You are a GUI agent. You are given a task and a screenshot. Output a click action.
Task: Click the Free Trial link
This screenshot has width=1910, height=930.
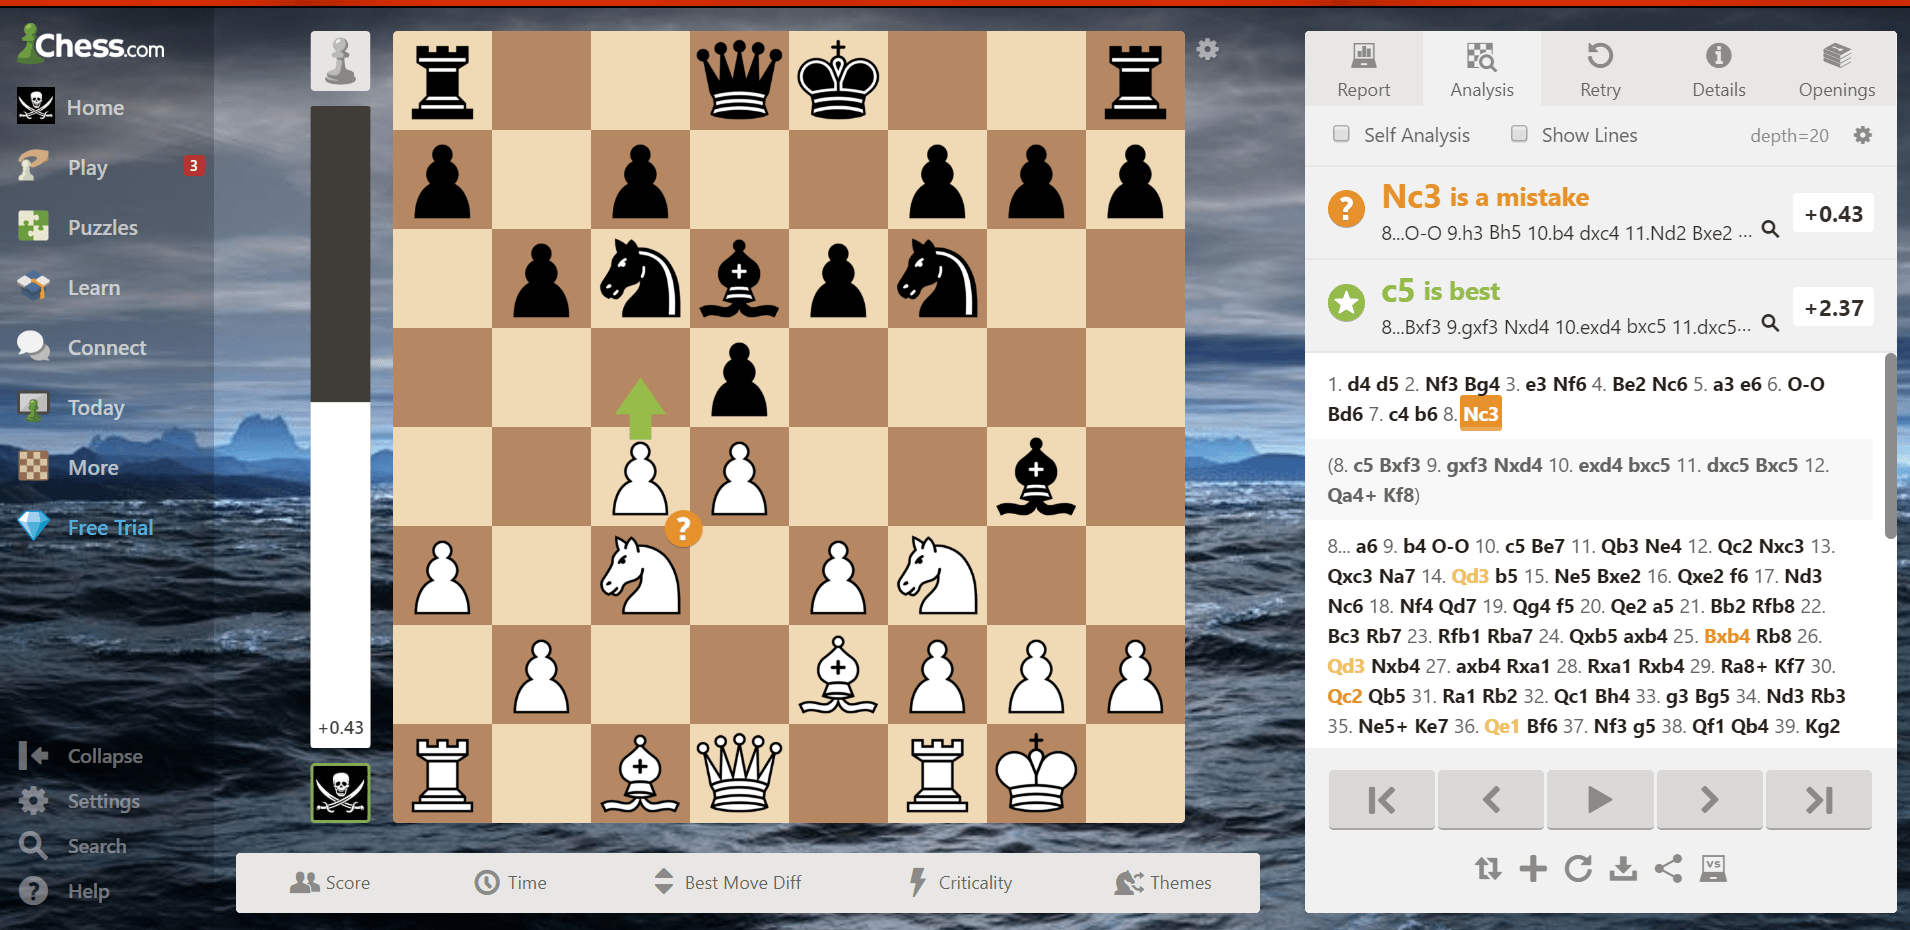pyautogui.click(x=110, y=527)
